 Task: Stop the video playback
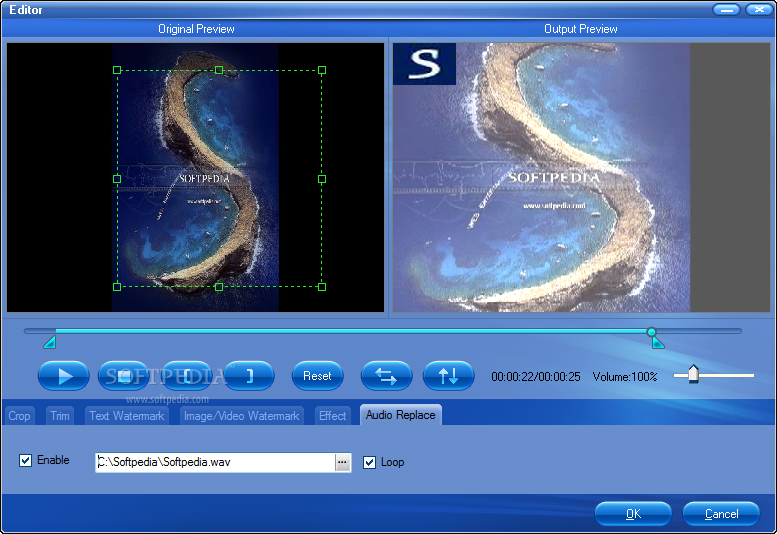124,376
